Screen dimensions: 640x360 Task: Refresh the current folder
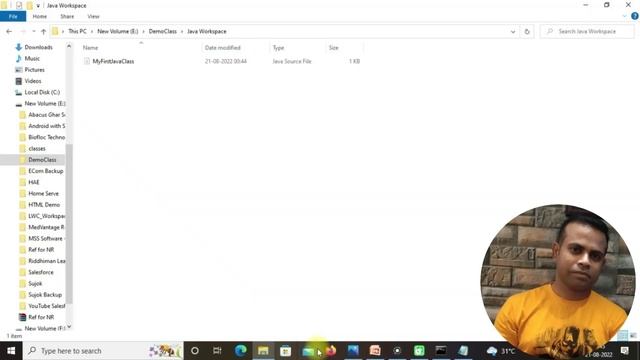point(527,31)
